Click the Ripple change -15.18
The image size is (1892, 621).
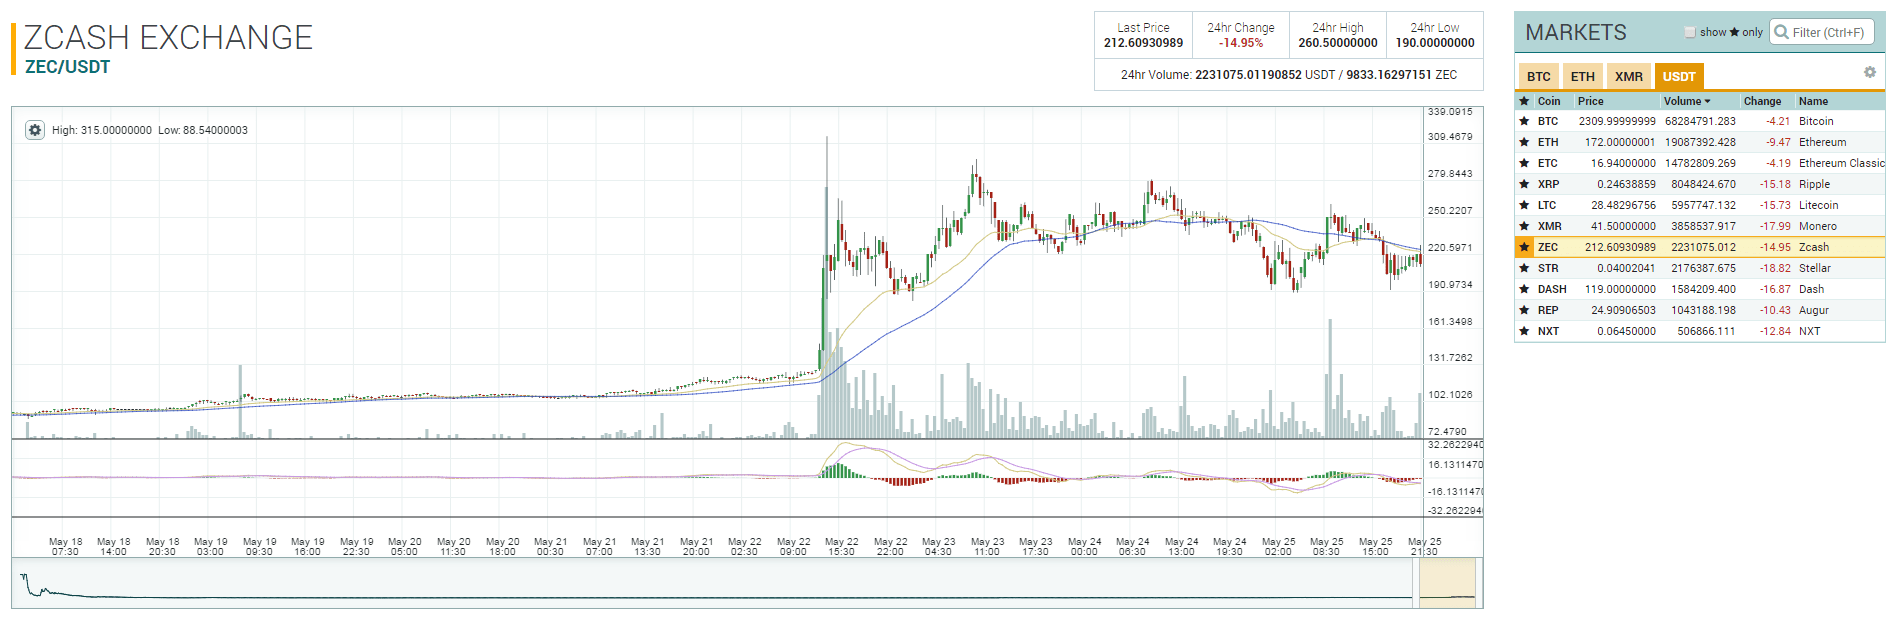(x=1776, y=184)
